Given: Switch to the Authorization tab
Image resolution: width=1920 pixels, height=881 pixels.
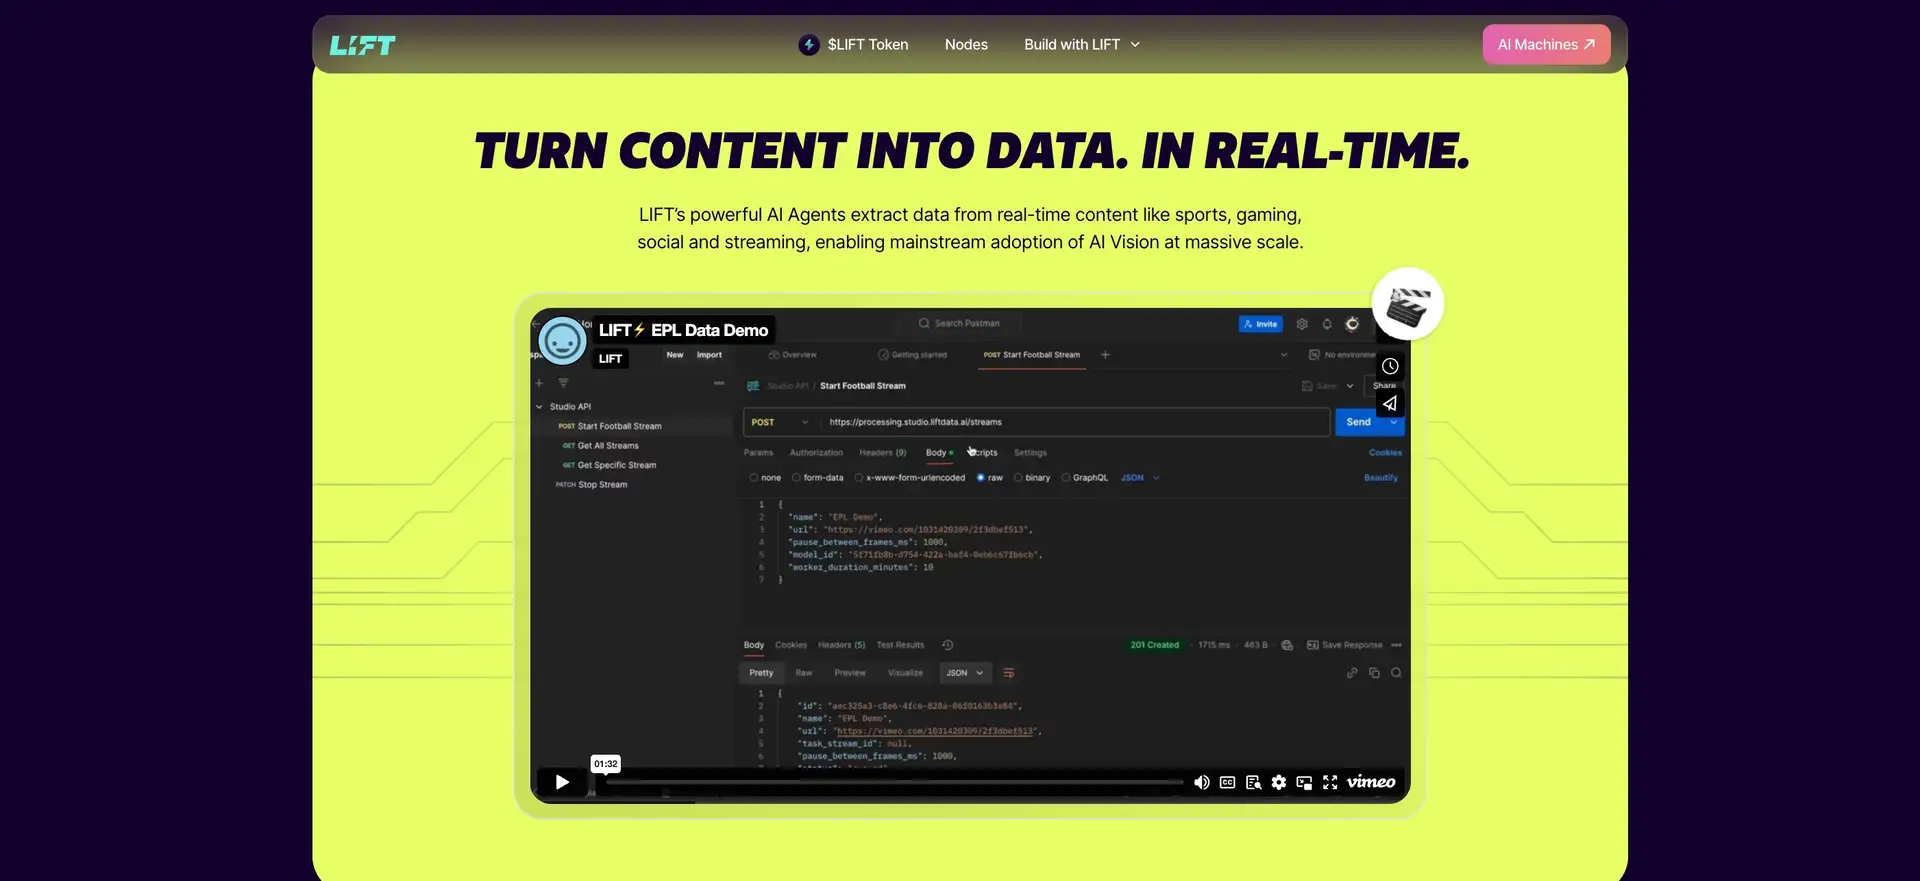Looking at the screenshot, I should coord(816,453).
